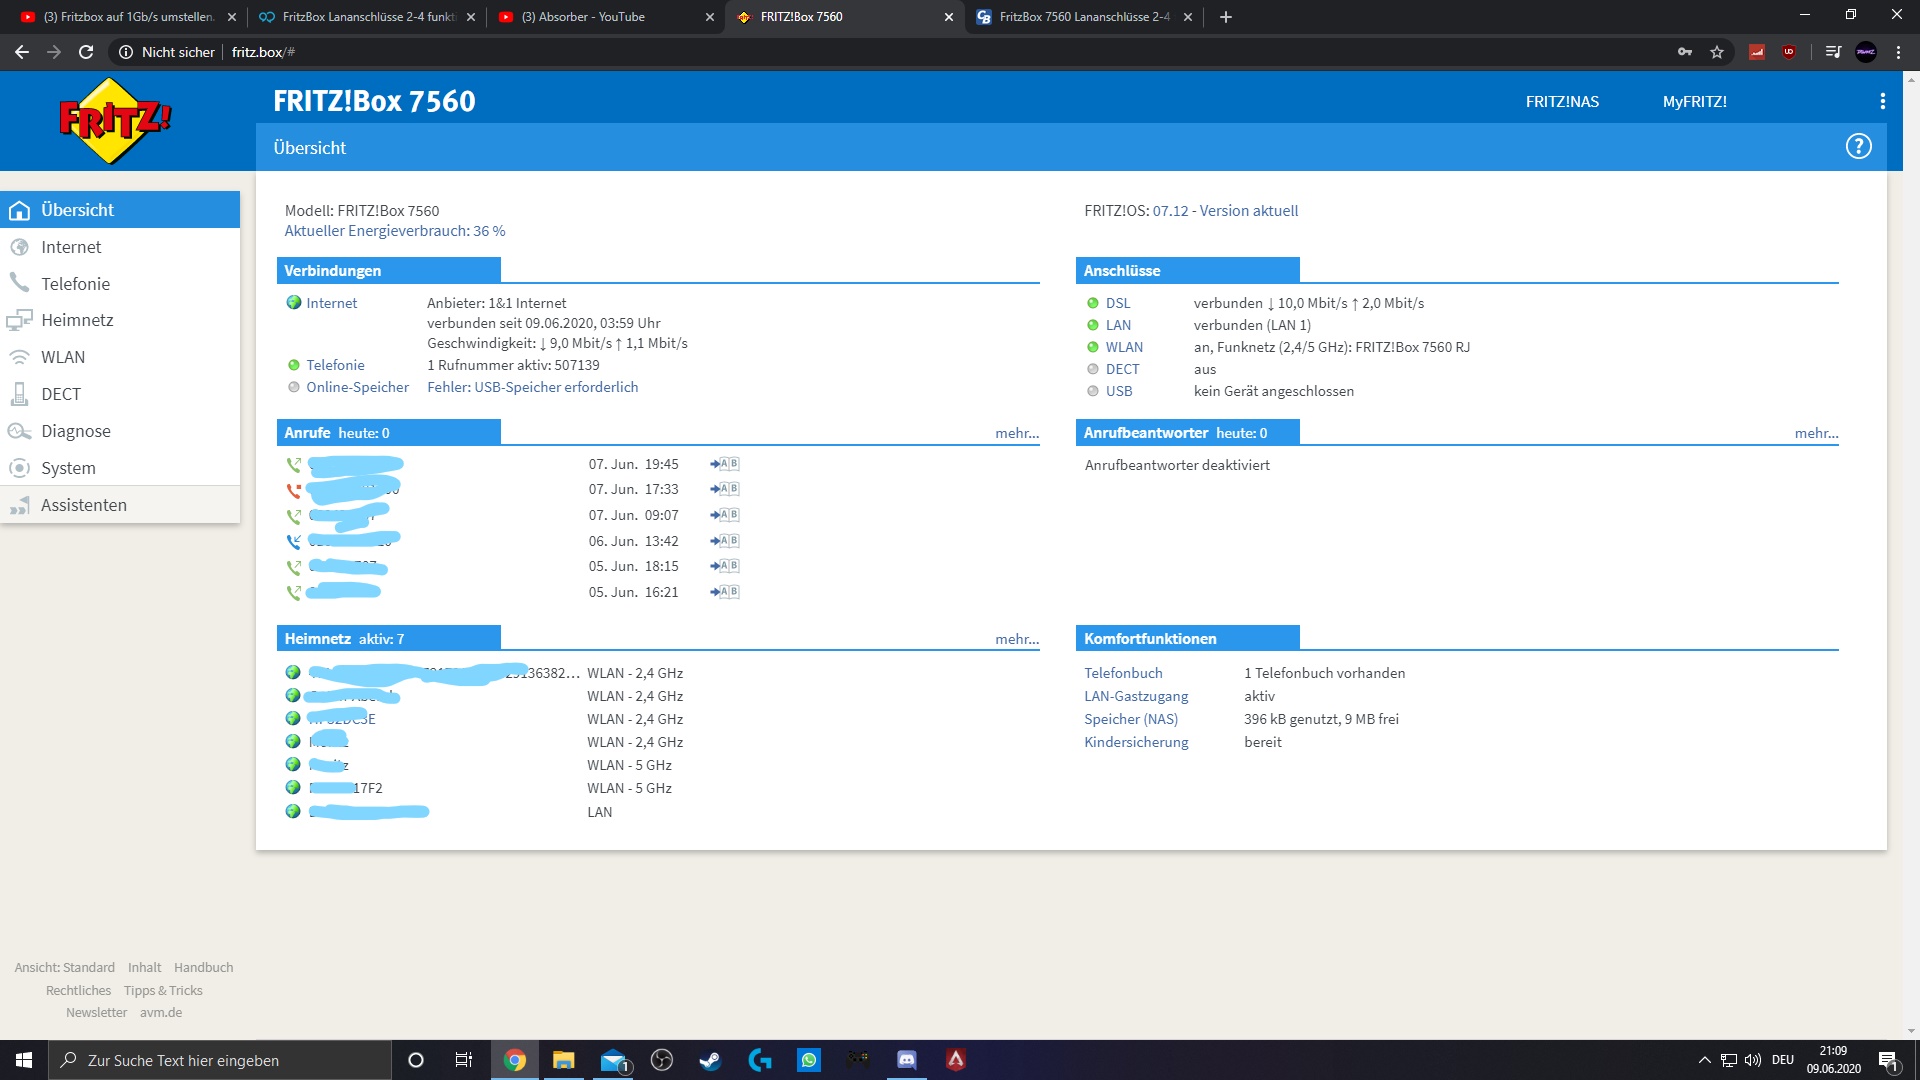
Task: Add the 07. Jun. 19:45 caller to the phonebook
Action: 724,464
